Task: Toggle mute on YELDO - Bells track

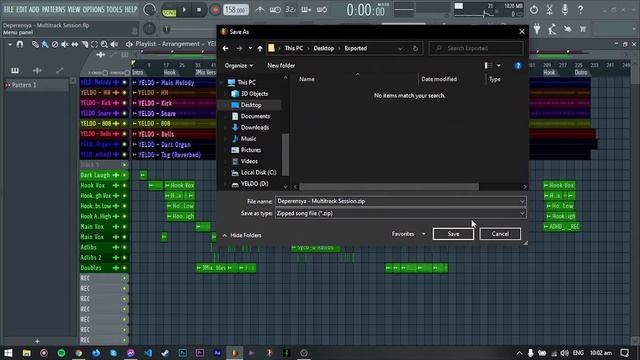Action: point(124,134)
